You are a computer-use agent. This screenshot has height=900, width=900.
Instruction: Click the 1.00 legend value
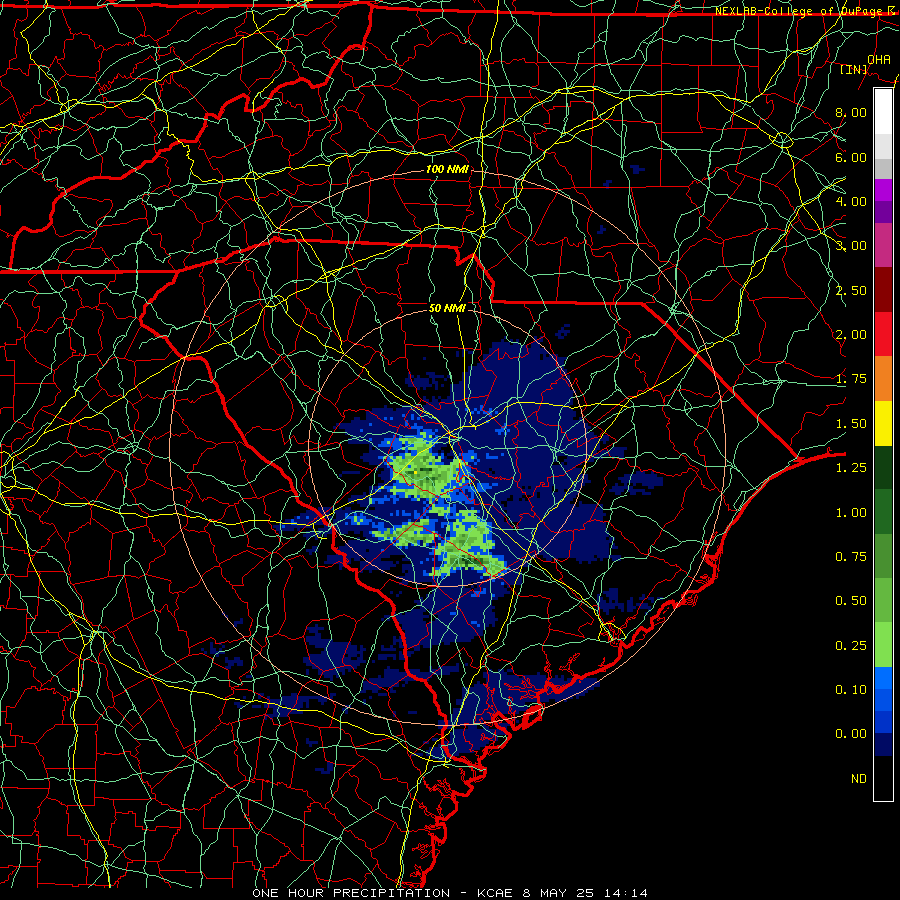[851, 513]
